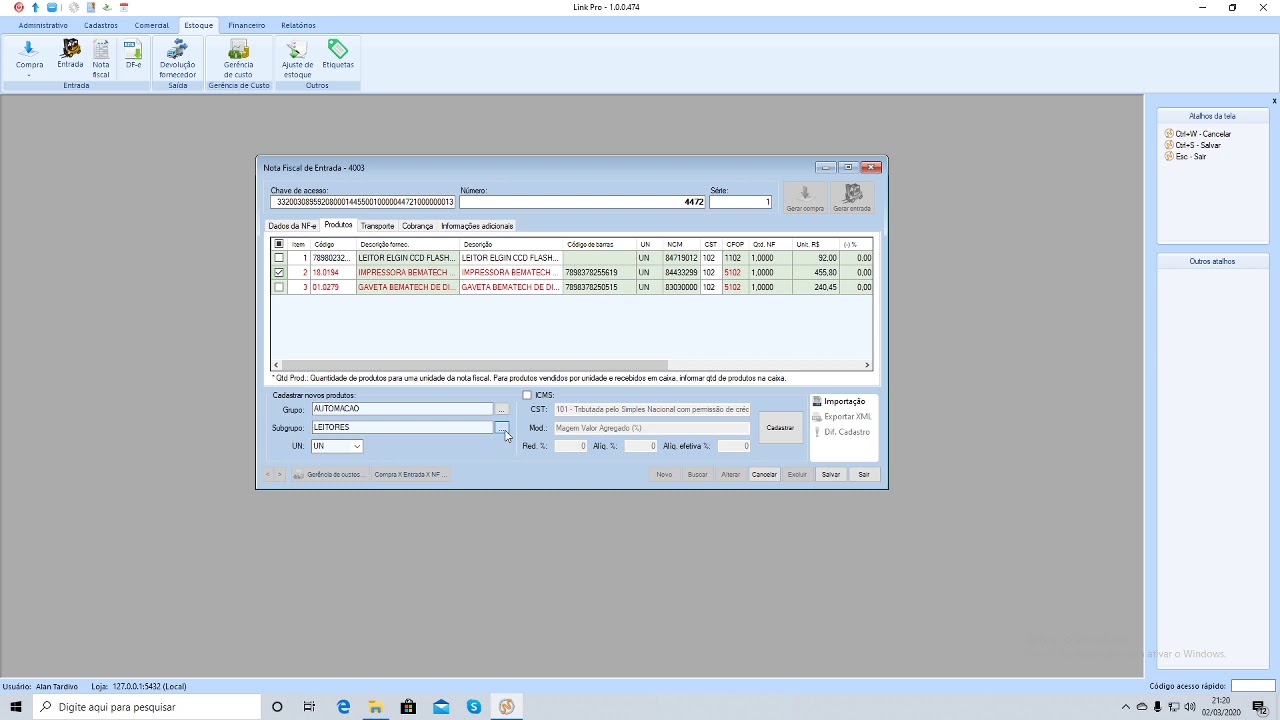Screen dimensions: 1280x720
Task: Open the Transporte tab
Action: (x=378, y=226)
